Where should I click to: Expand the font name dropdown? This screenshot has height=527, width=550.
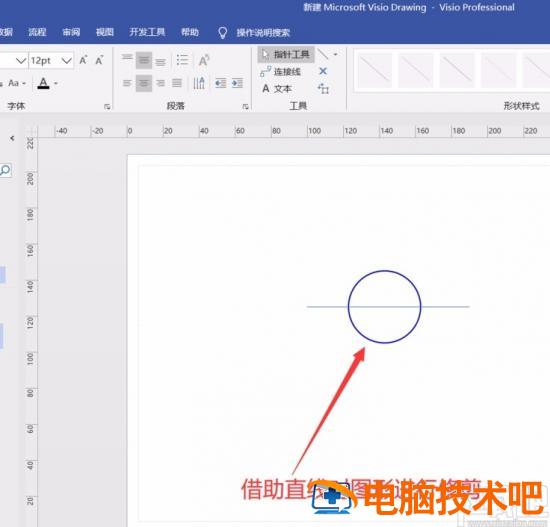pos(21,61)
